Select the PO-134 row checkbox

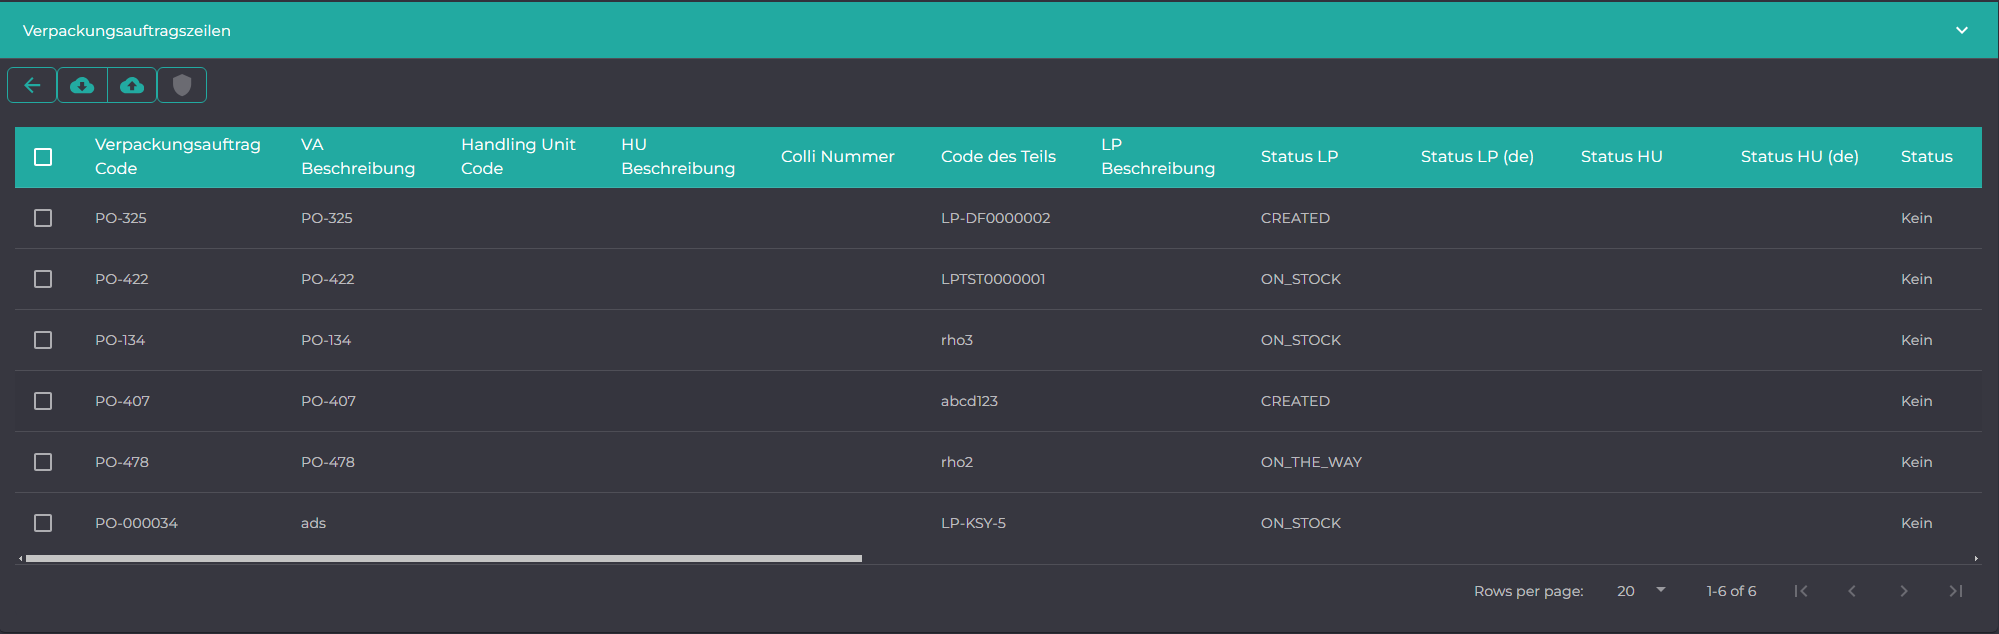click(43, 340)
